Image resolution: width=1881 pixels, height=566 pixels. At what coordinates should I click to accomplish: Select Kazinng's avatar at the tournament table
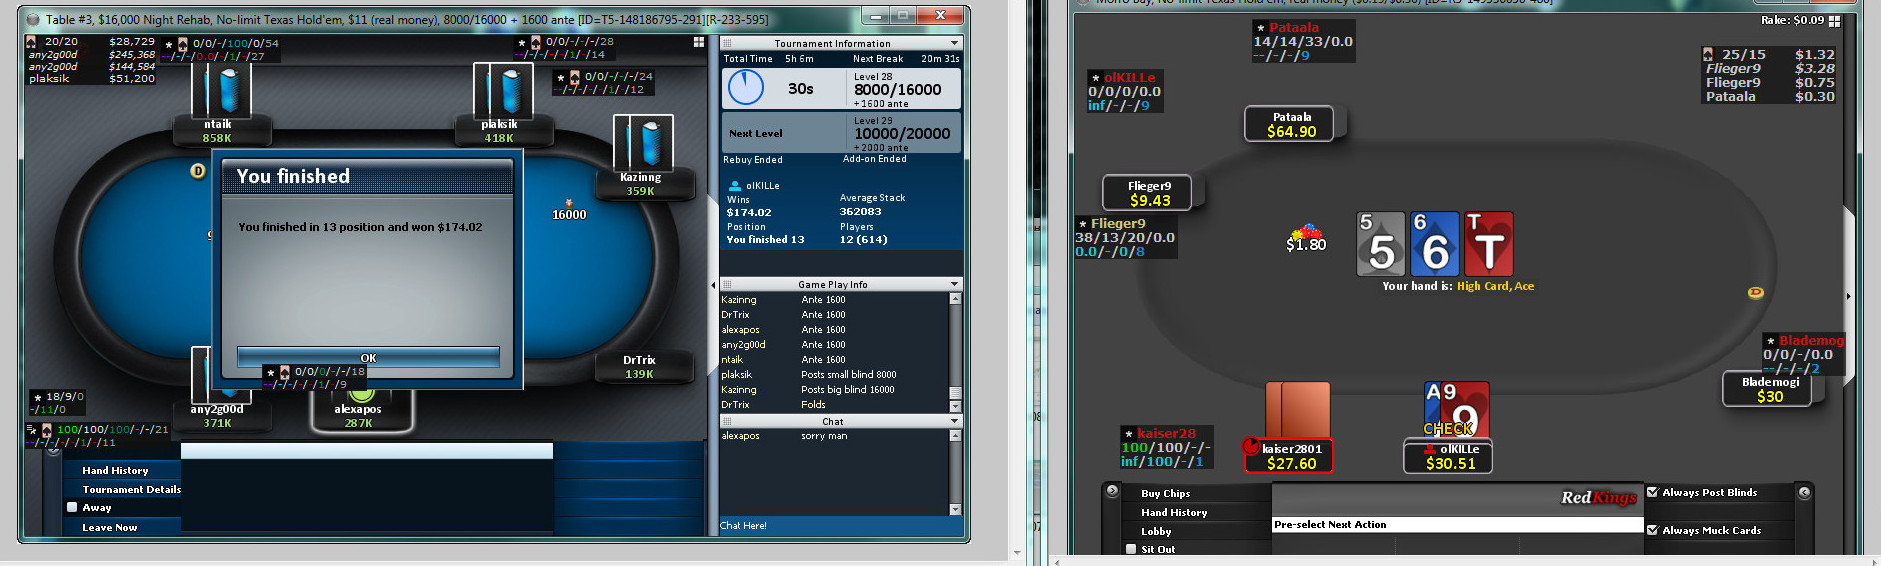(x=643, y=142)
